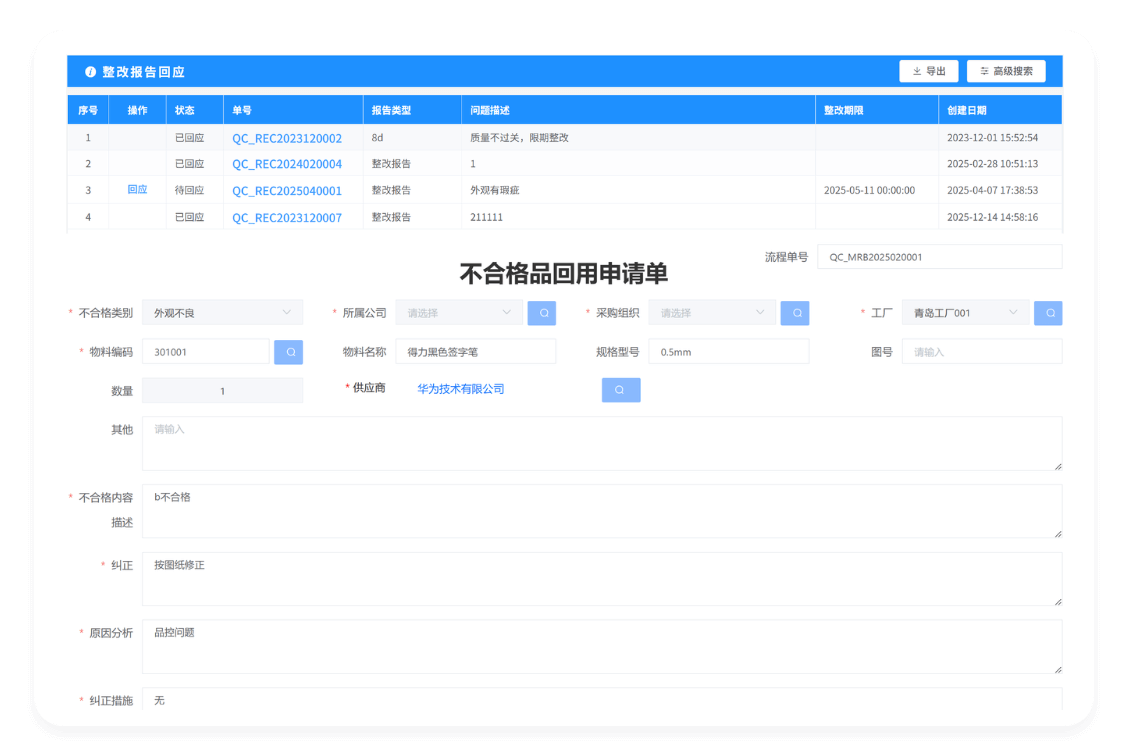Viewport: 1126px width, 748px height.
Task: Click the empty 图号 input field
Action: (x=981, y=351)
